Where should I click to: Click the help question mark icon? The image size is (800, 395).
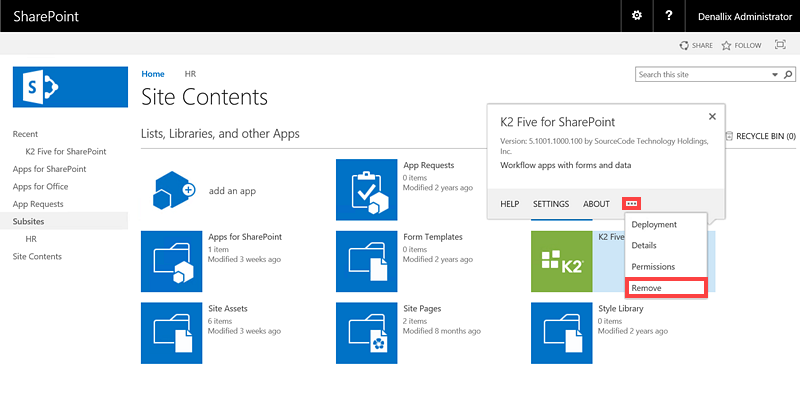pyautogui.click(x=669, y=16)
